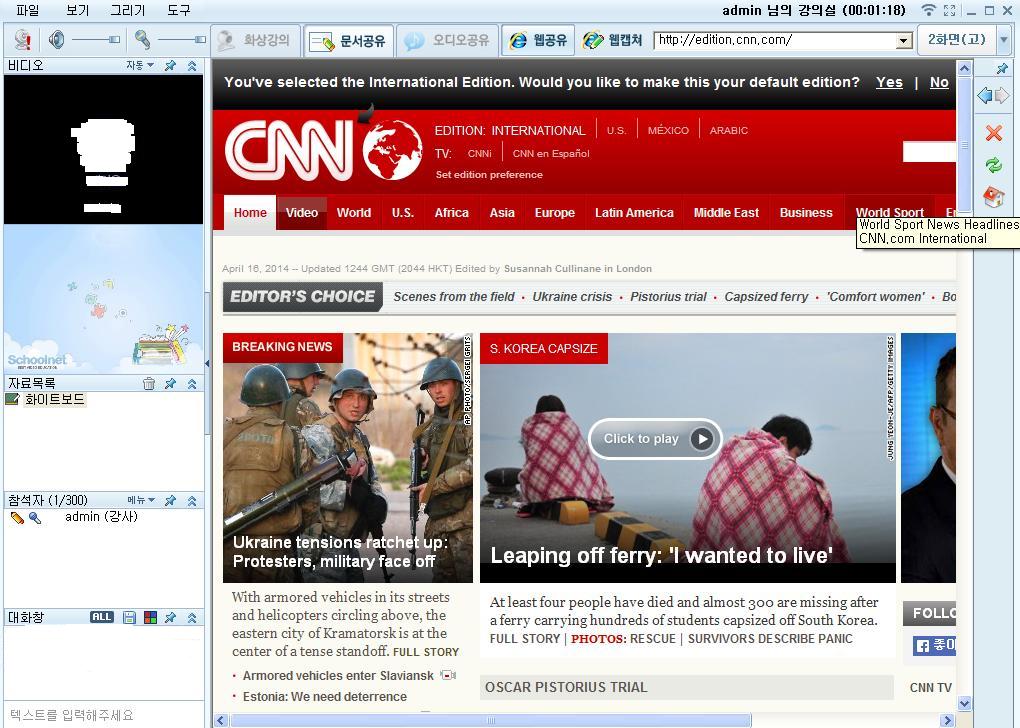Click the pencil icon beside admin (강사)
Screen dimensions: 1020x728
(17, 518)
